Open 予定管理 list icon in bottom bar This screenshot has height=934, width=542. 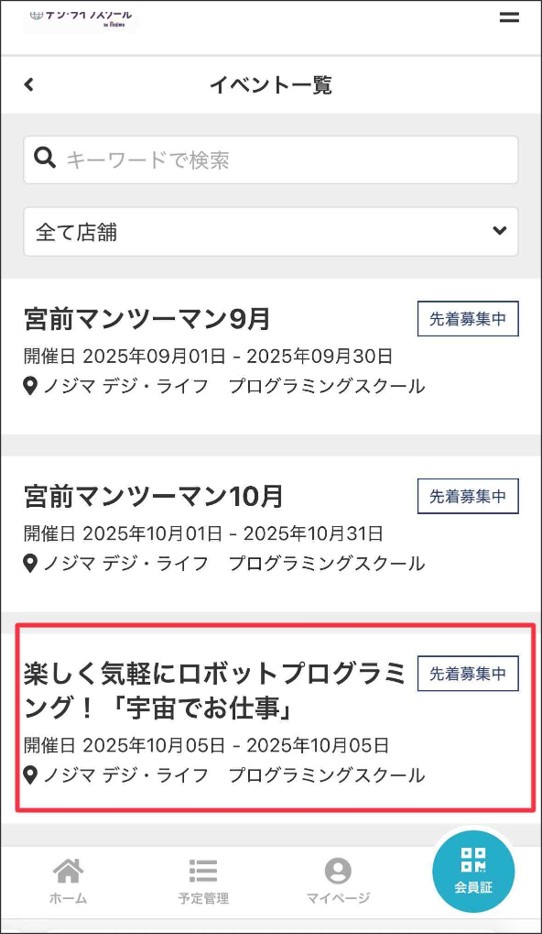pyautogui.click(x=203, y=871)
